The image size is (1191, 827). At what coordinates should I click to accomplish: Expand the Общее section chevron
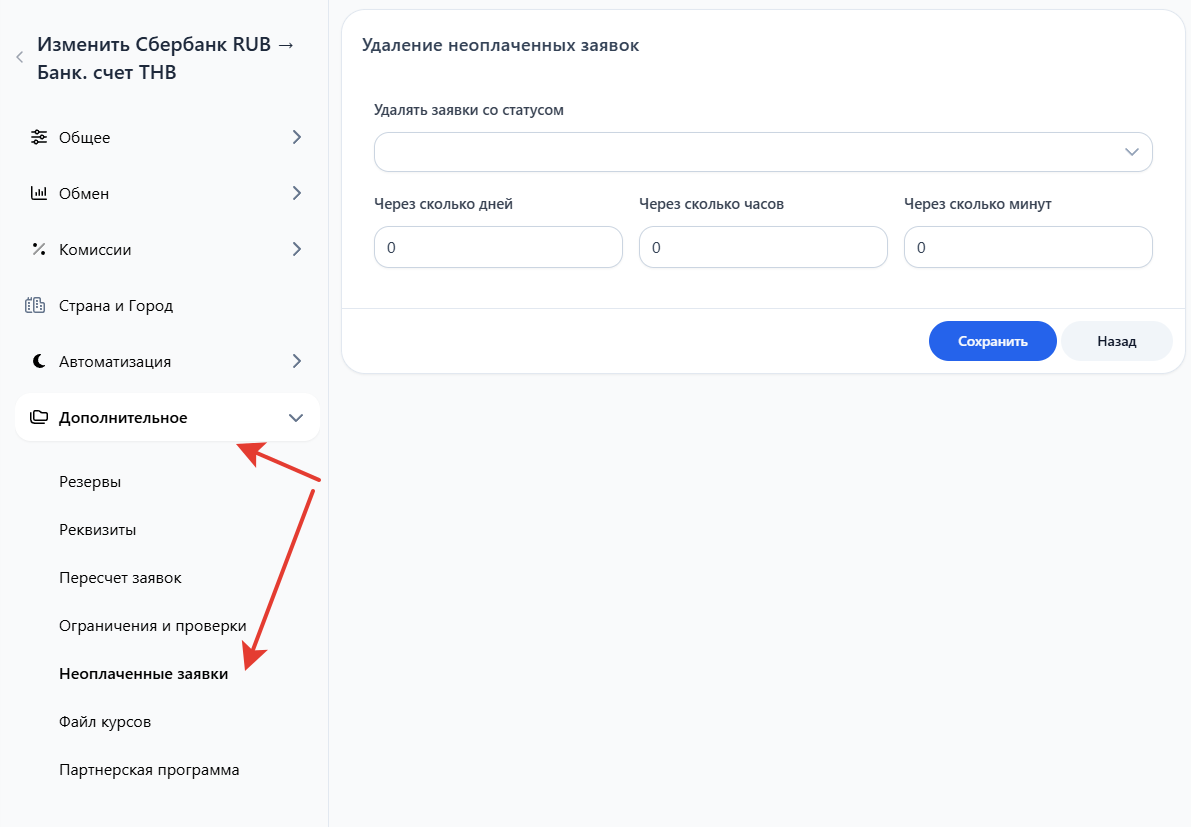296,137
